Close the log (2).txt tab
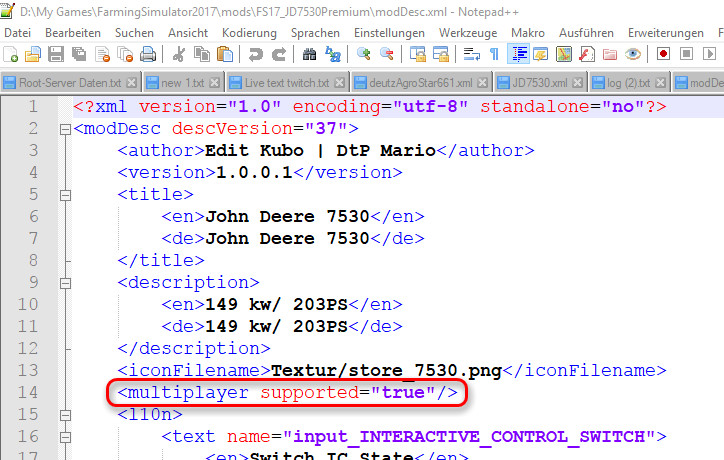The width and height of the screenshot is (724, 460). click(661, 83)
